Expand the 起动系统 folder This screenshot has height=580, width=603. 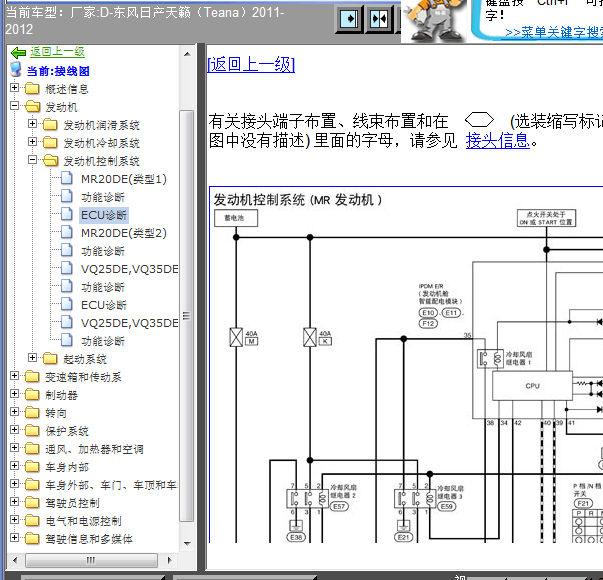(33, 359)
